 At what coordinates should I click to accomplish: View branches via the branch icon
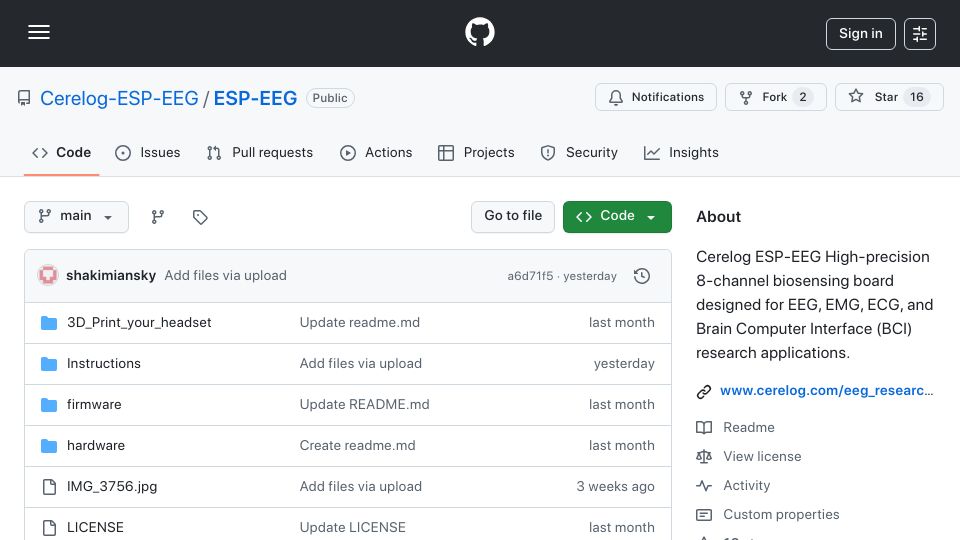click(158, 217)
